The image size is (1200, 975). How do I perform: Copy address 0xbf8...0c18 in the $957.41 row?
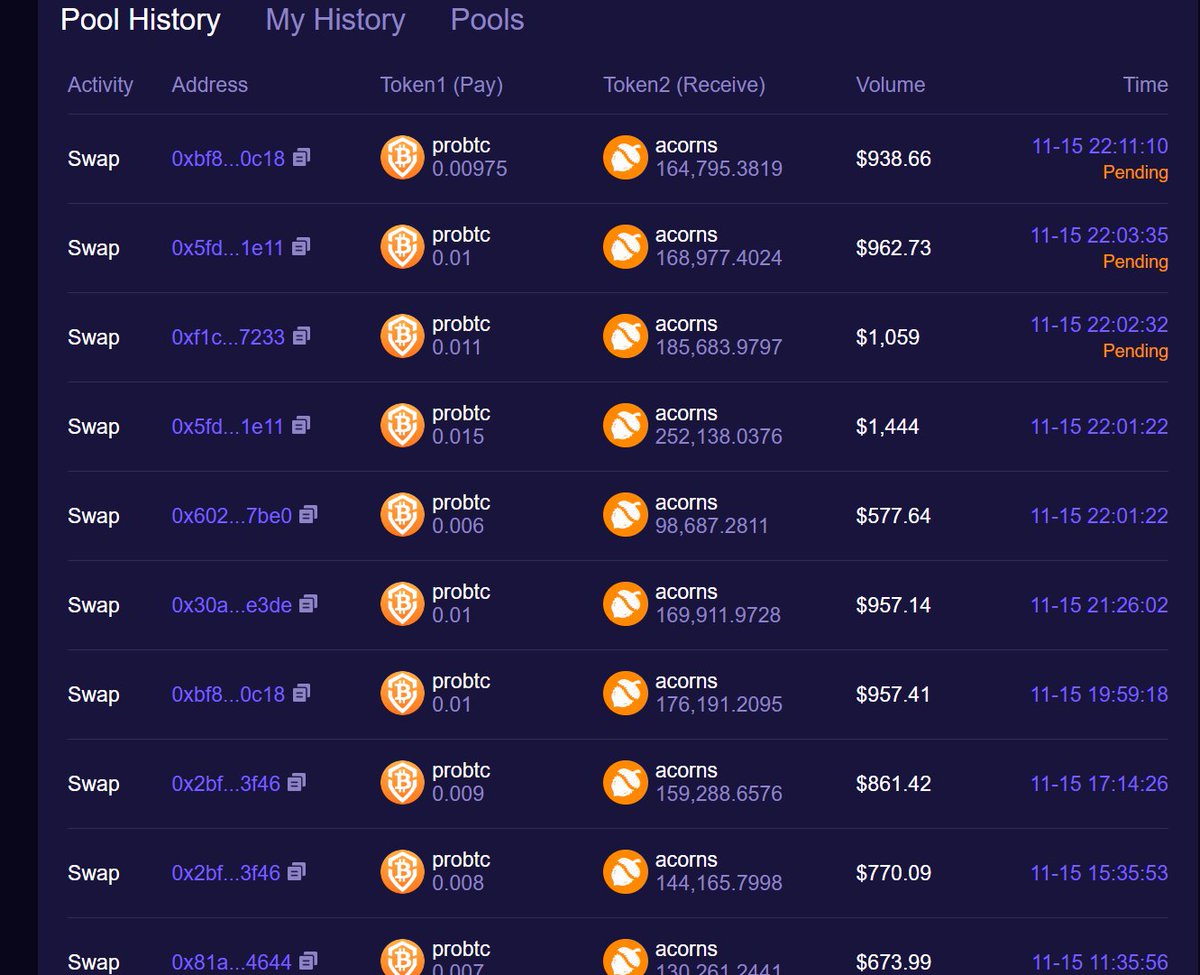click(301, 693)
